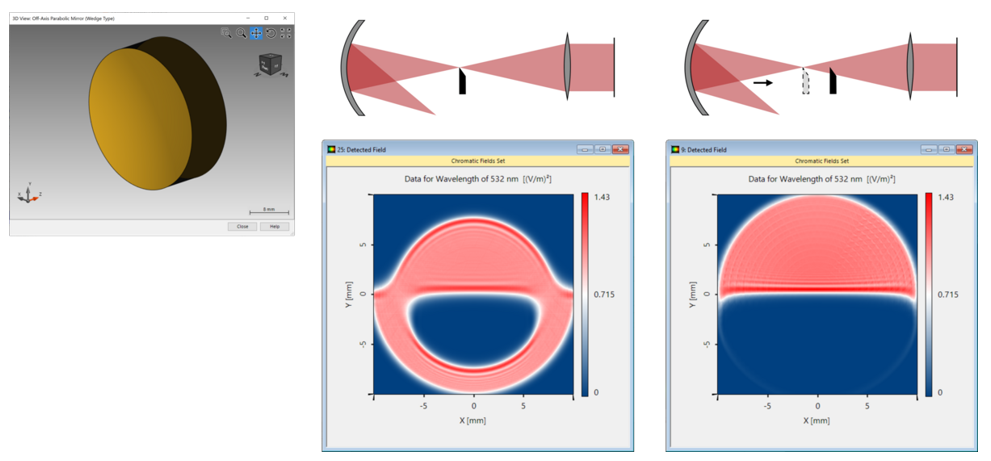This screenshot has width=991, height=461.
Task: Close the 3D View window with X
Action: point(285,18)
